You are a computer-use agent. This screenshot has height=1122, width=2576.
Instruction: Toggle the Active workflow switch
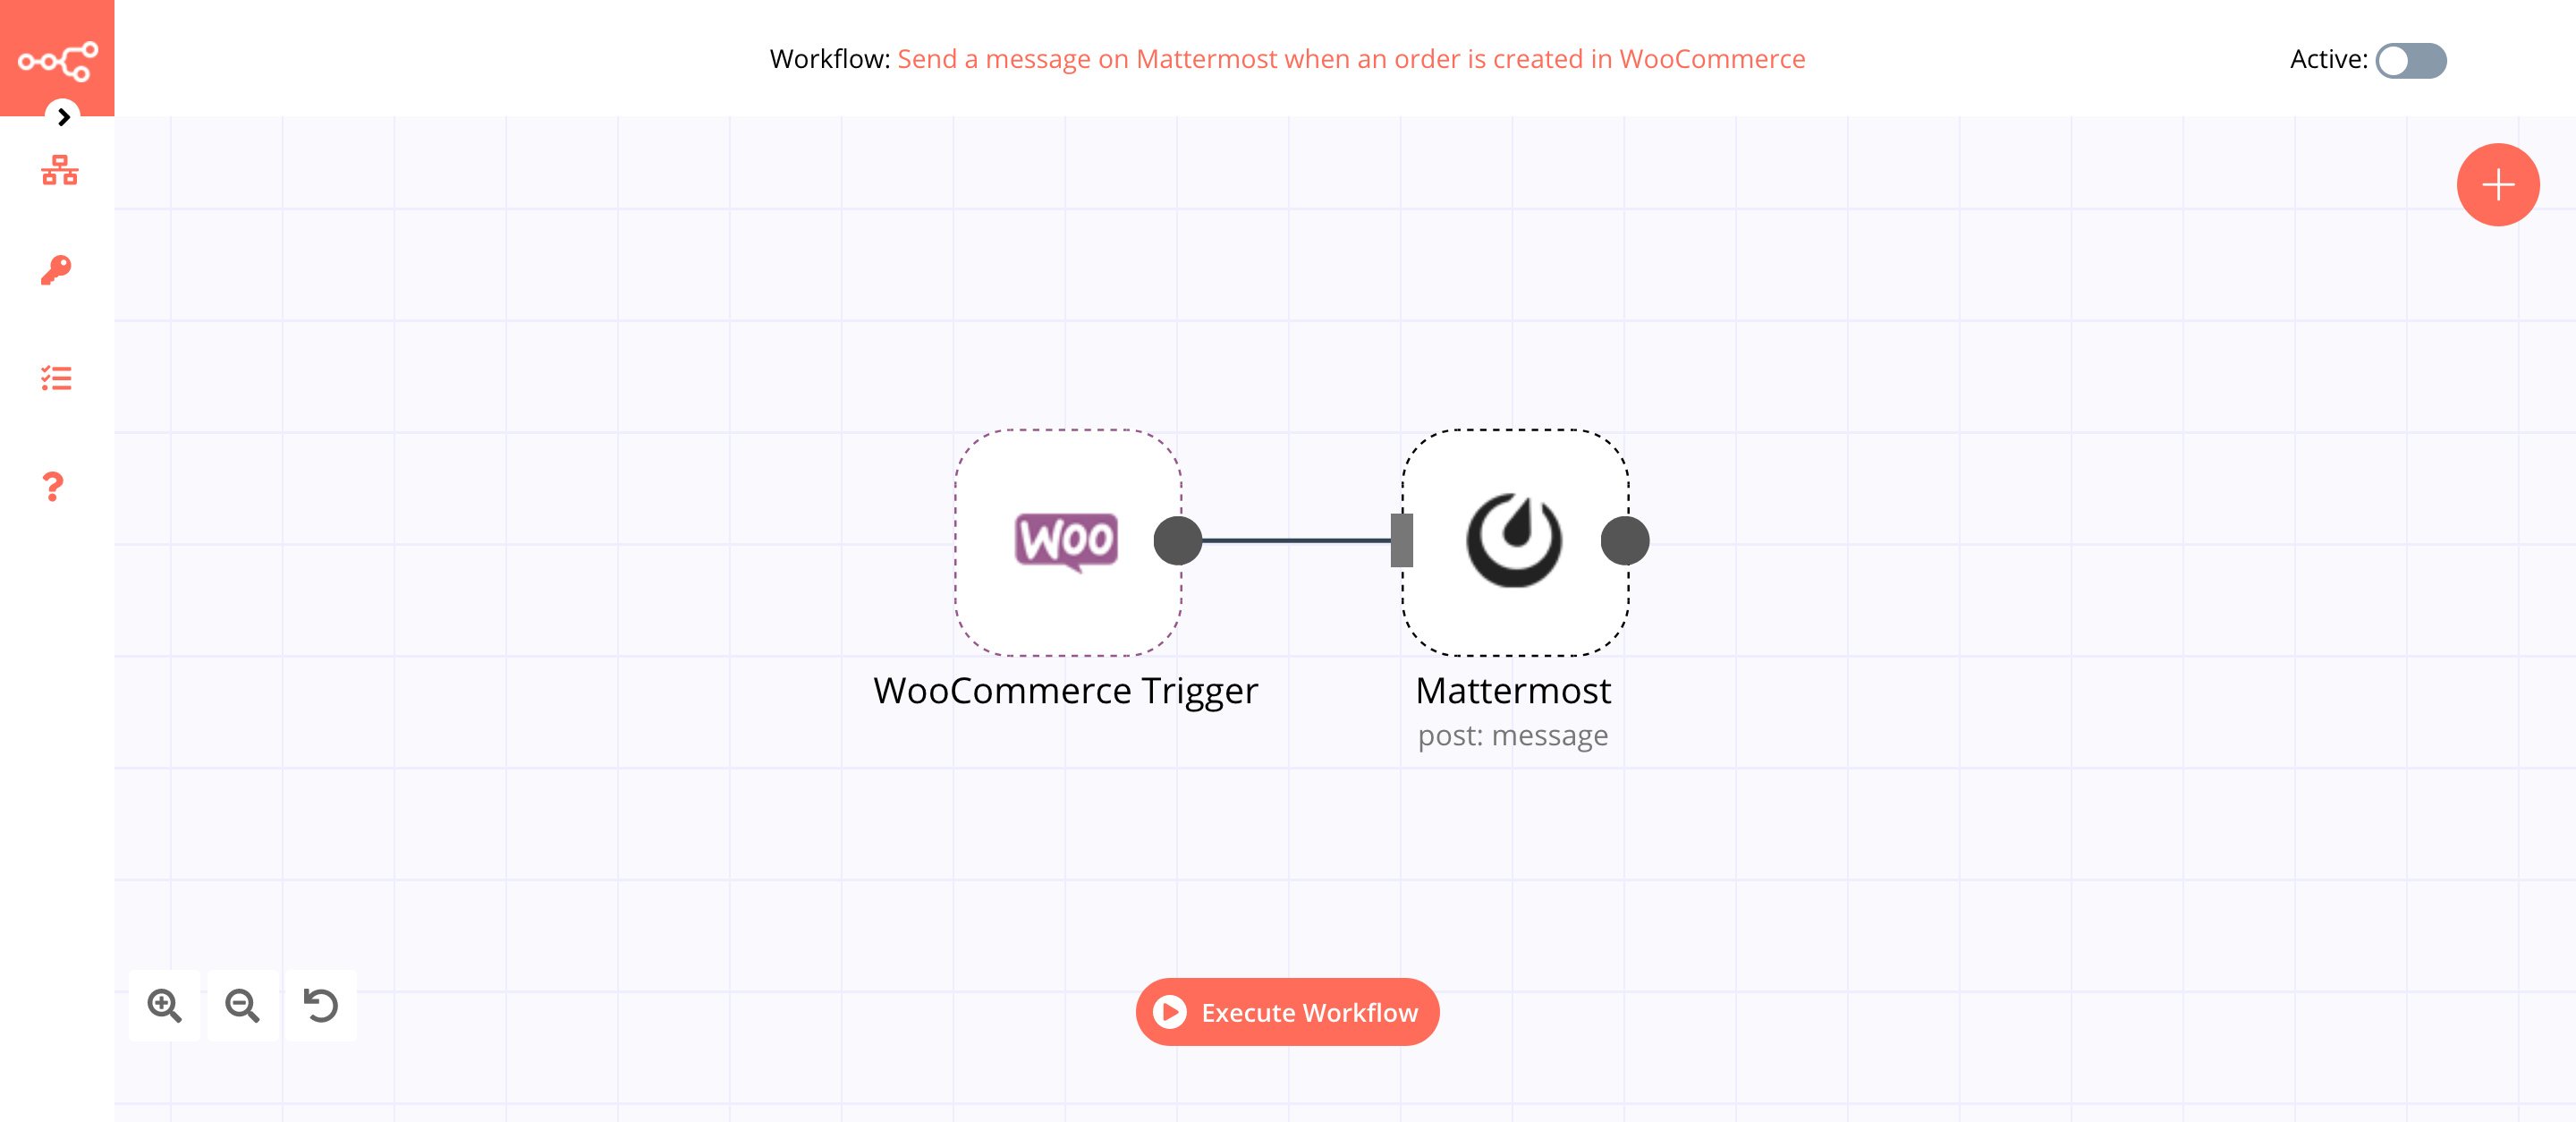pyautogui.click(x=2410, y=59)
